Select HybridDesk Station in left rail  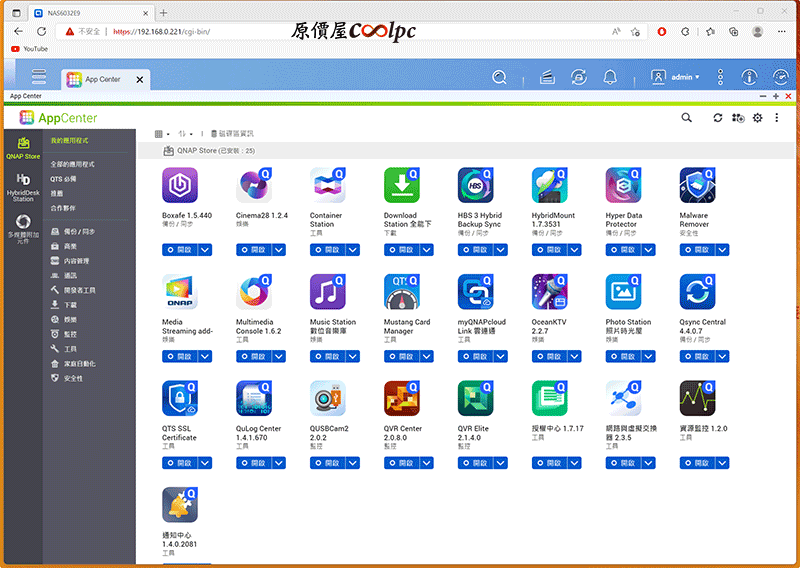[23, 187]
